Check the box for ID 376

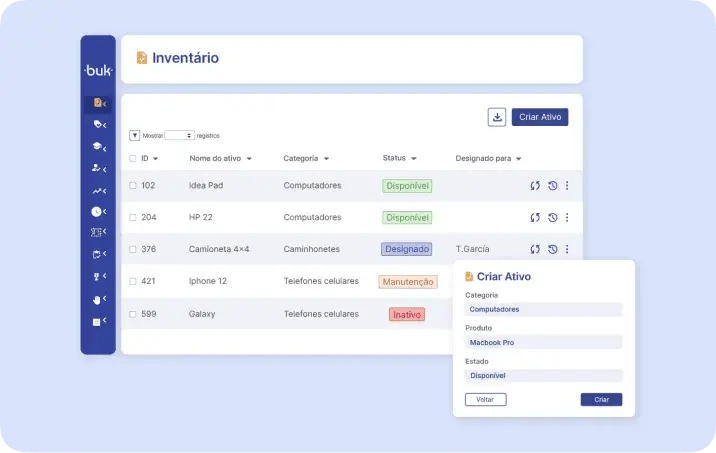pyautogui.click(x=132, y=249)
